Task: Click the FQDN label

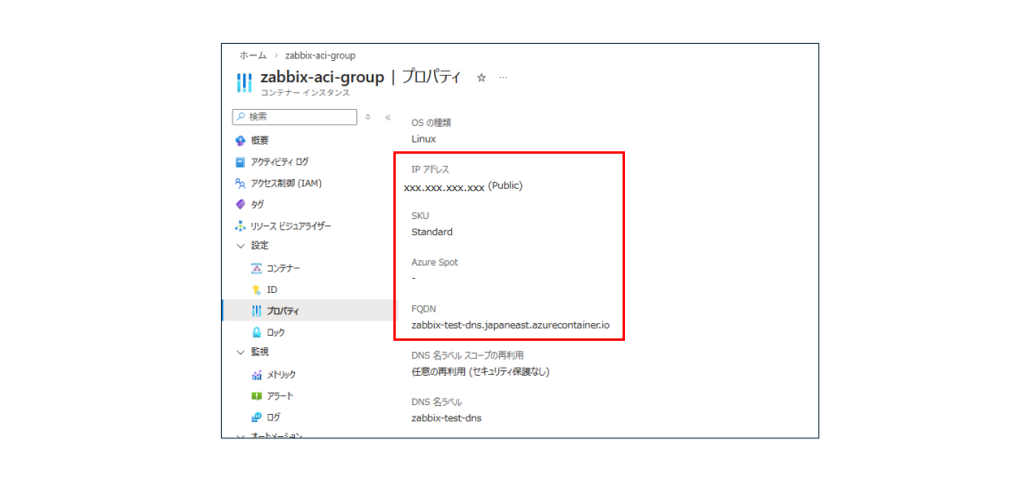Action: coord(423,308)
